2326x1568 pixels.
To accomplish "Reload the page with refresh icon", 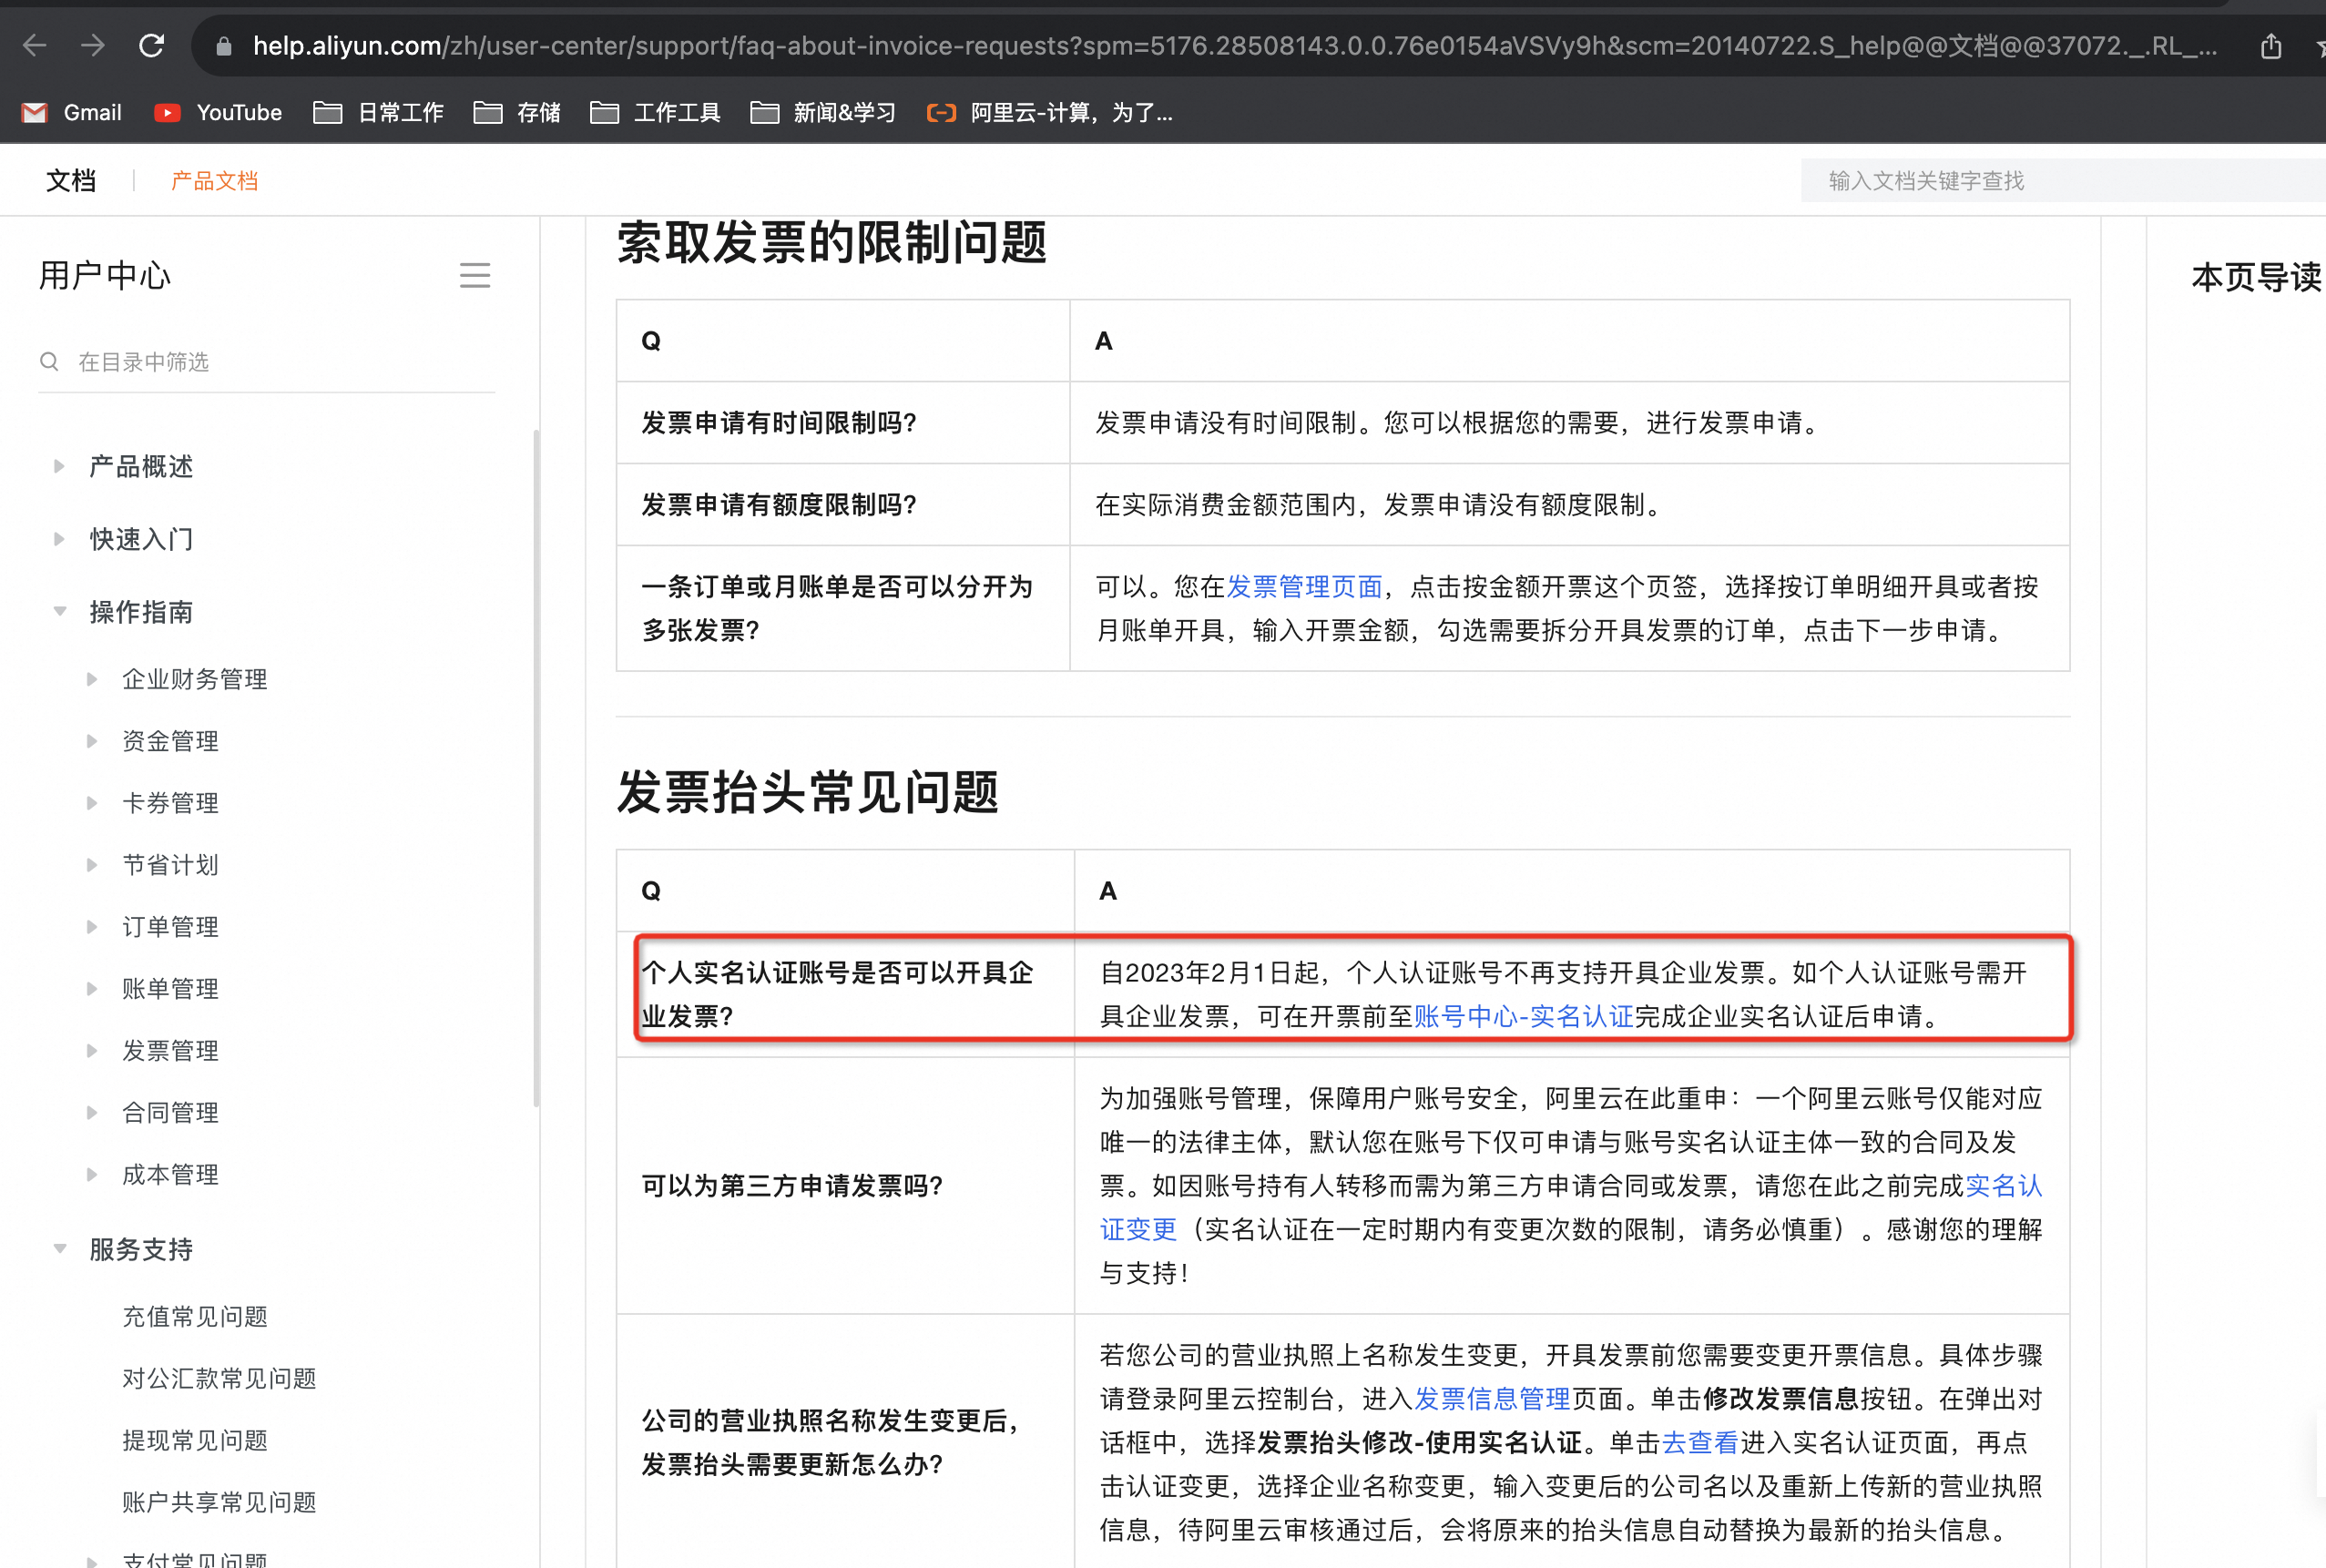I will pyautogui.click(x=151, y=45).
